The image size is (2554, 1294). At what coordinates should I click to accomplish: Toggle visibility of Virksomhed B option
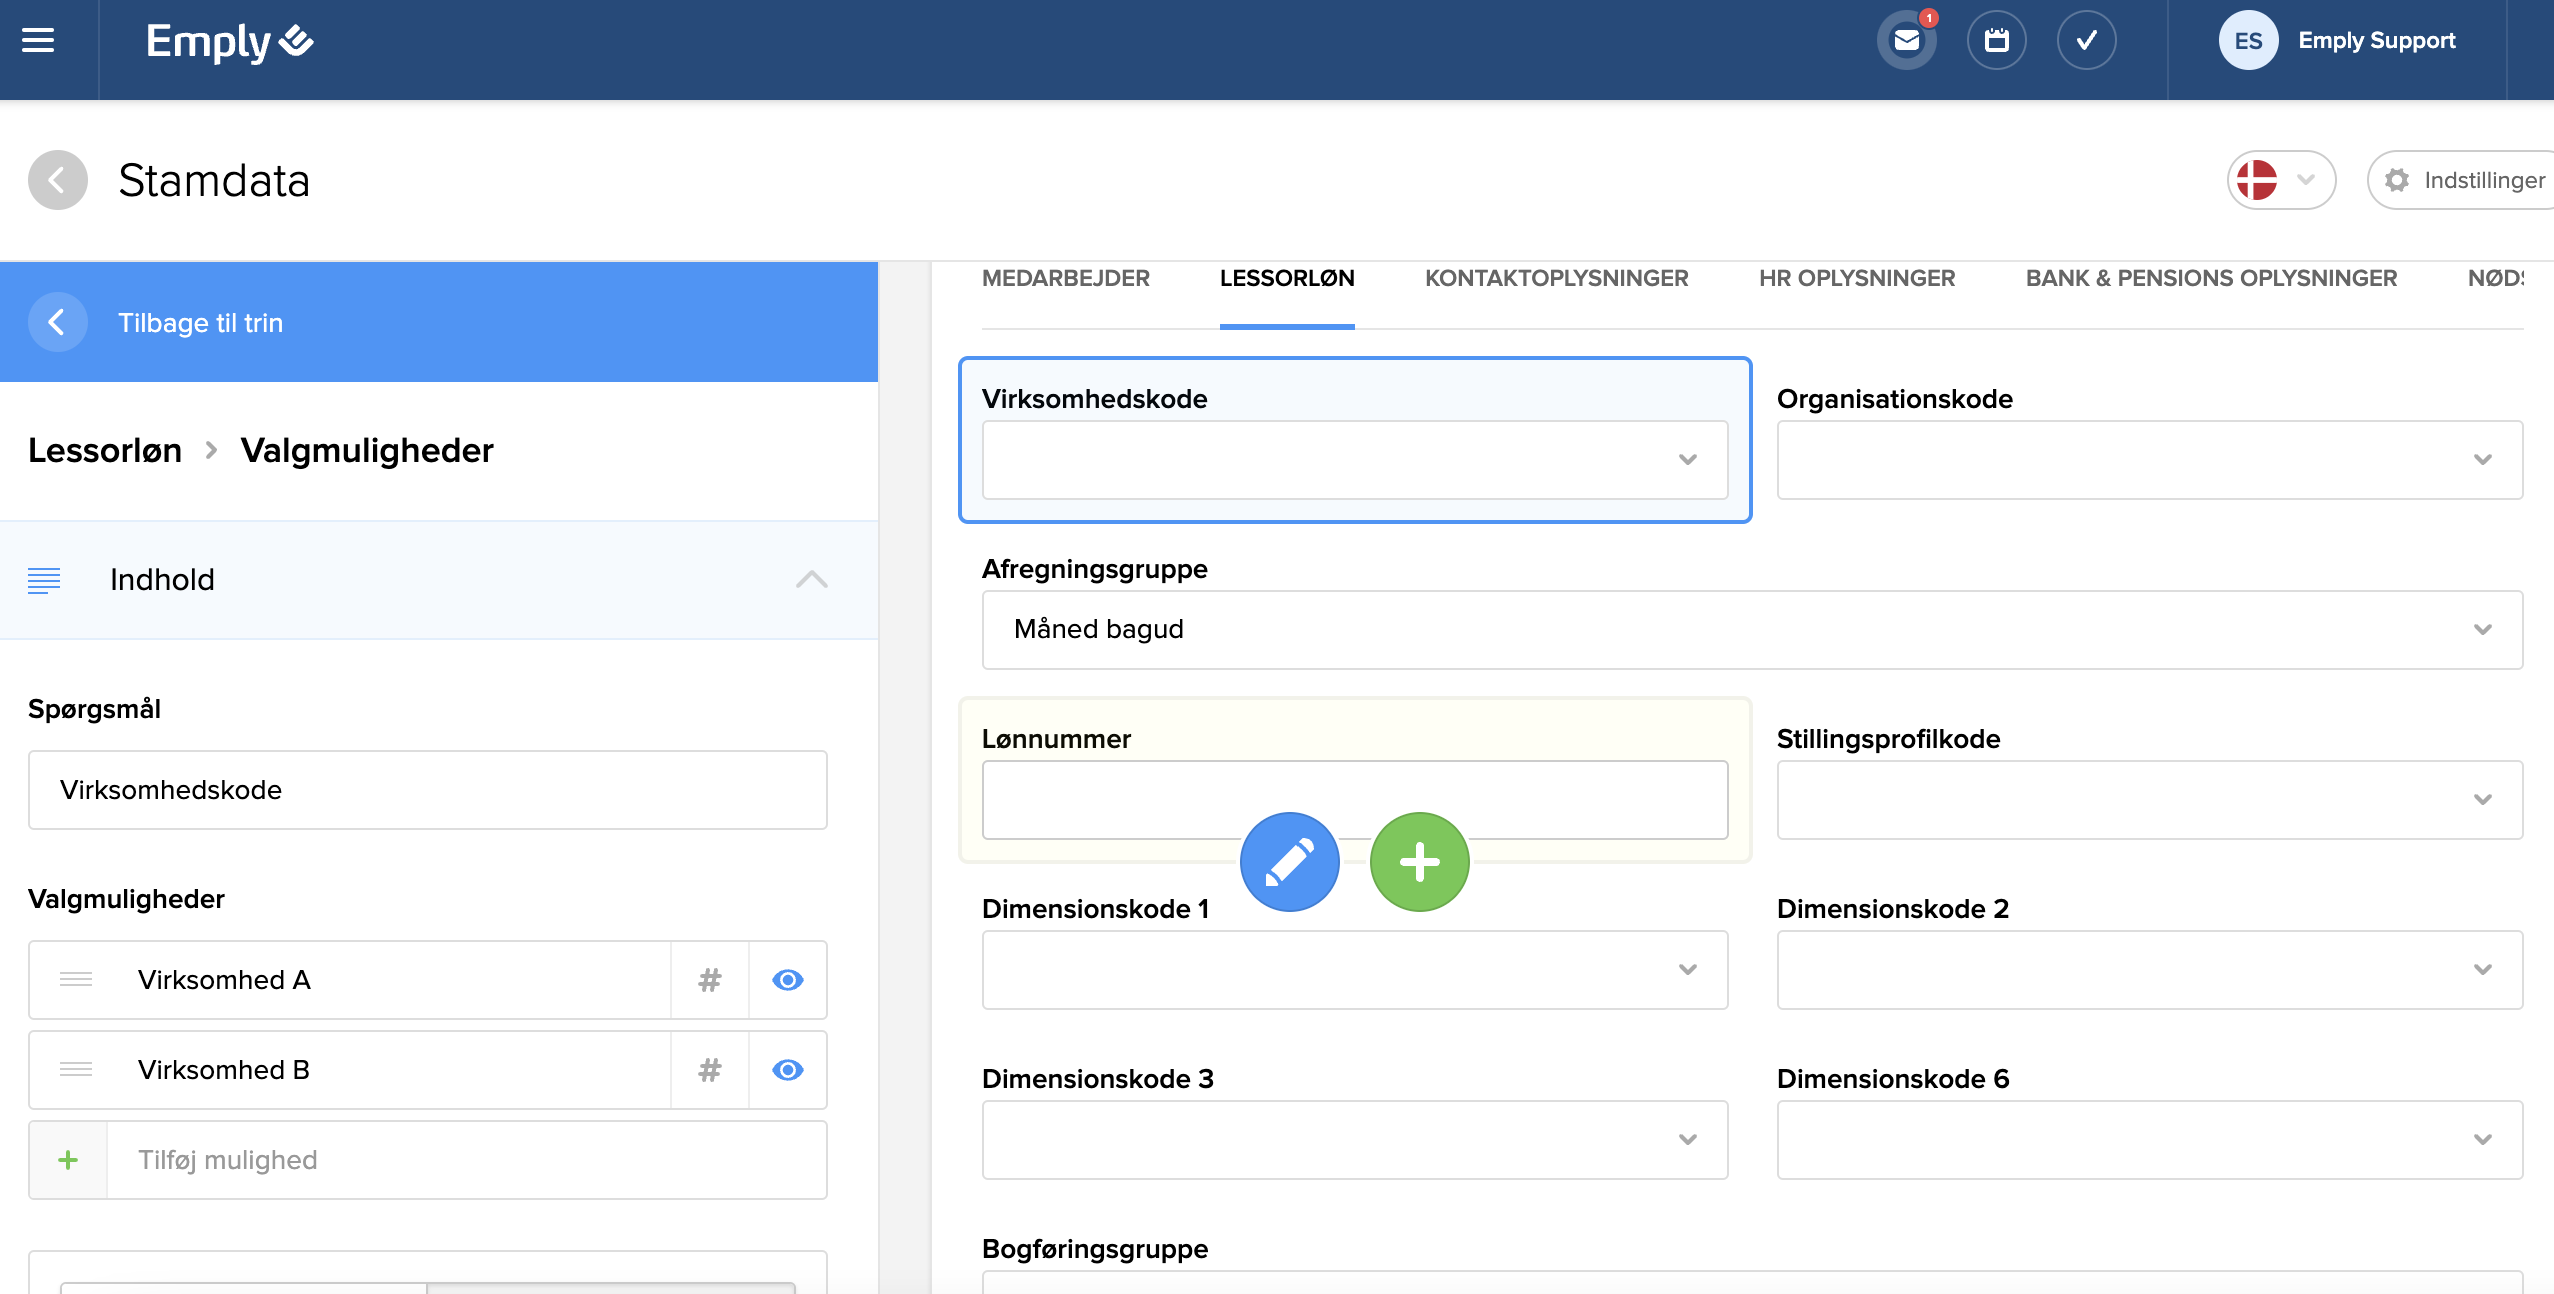(x=787, y=1070)
